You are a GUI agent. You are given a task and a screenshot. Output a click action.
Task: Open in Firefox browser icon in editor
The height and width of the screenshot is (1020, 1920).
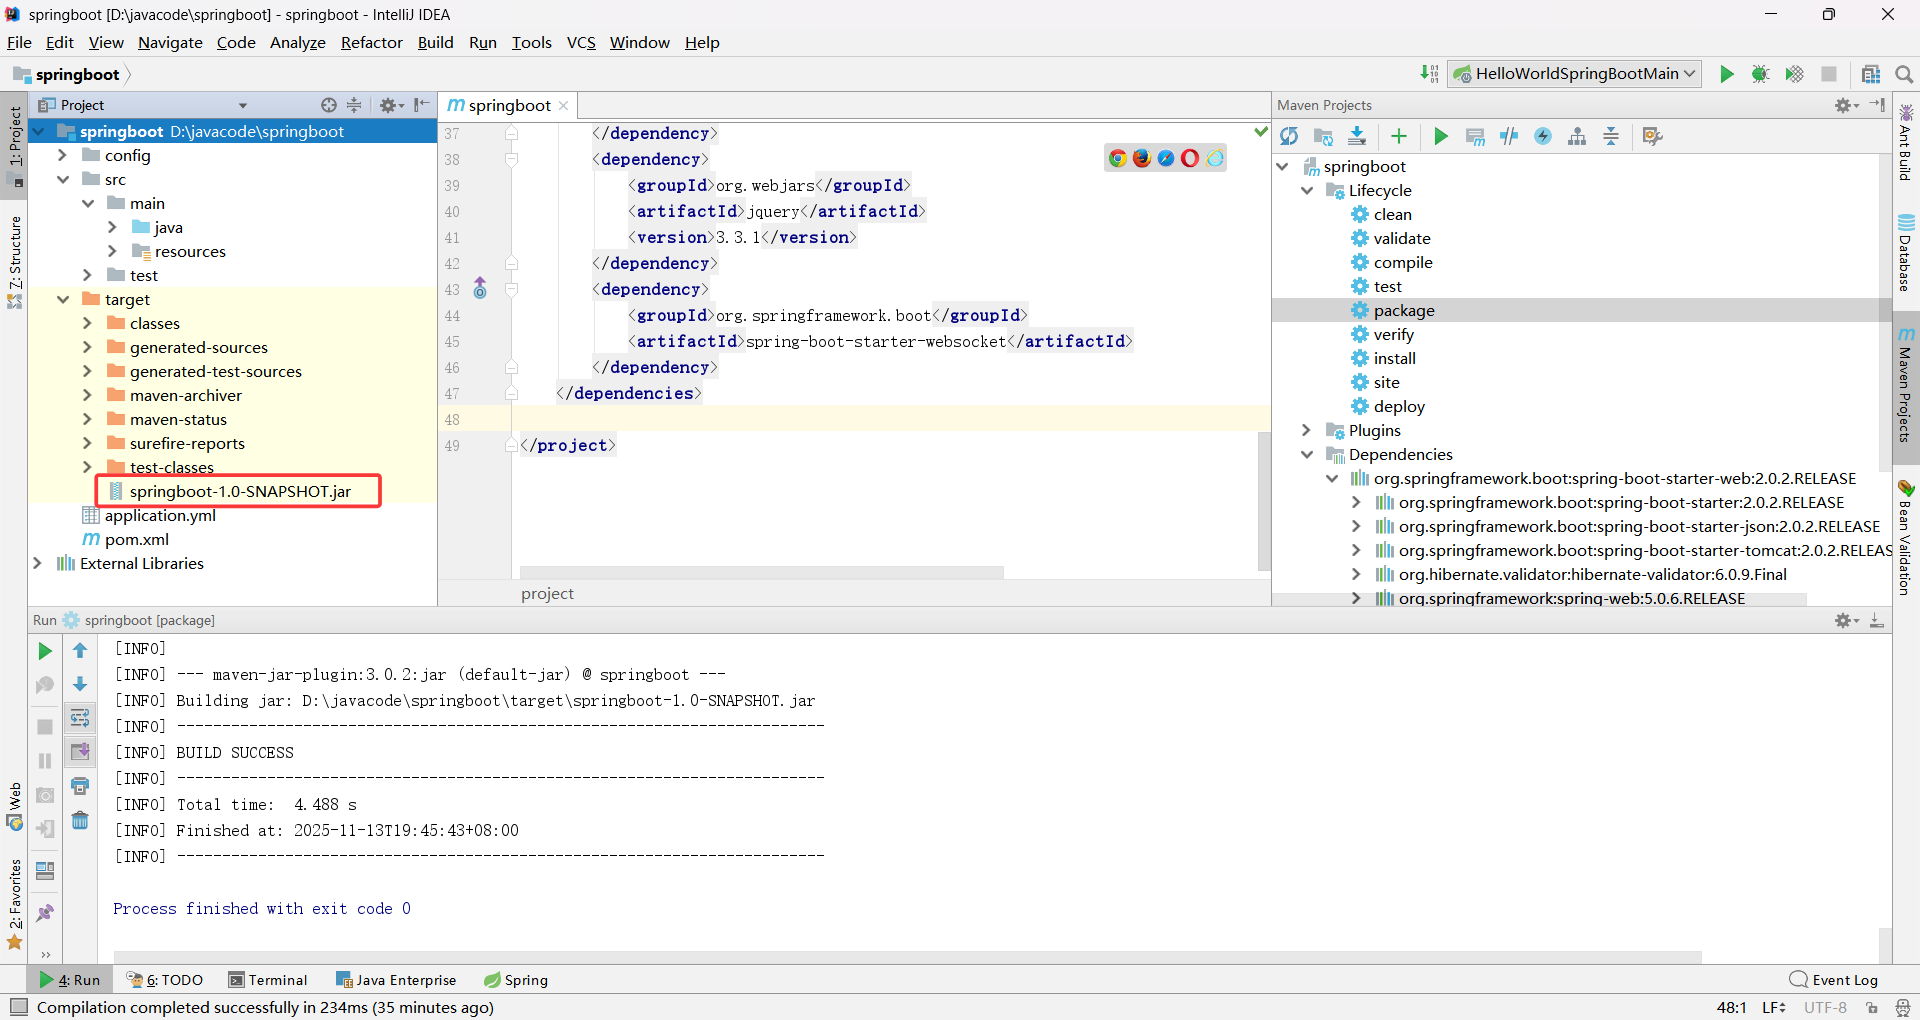coord(1142,158)
